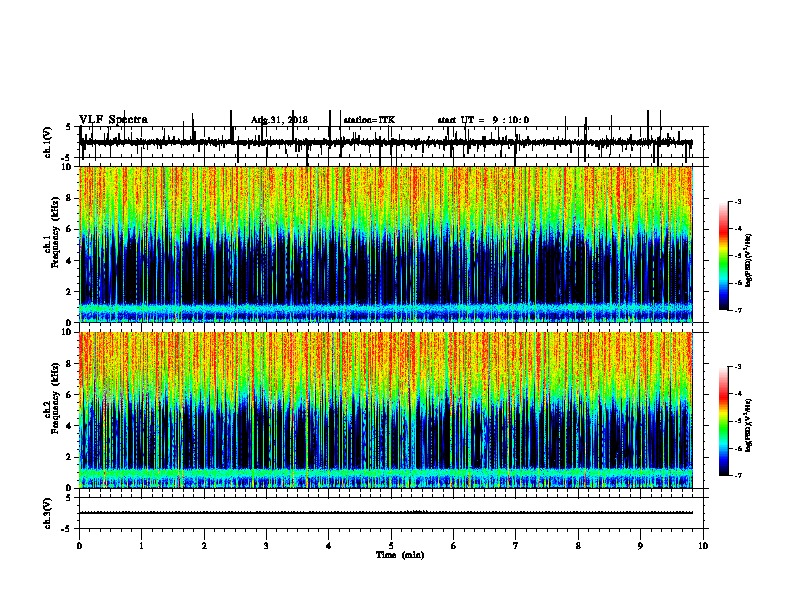The width and height of the screenshot is (792, 612).
Task: Select the ch.2 frequency tick "2"
Action: tap(70, 457)
